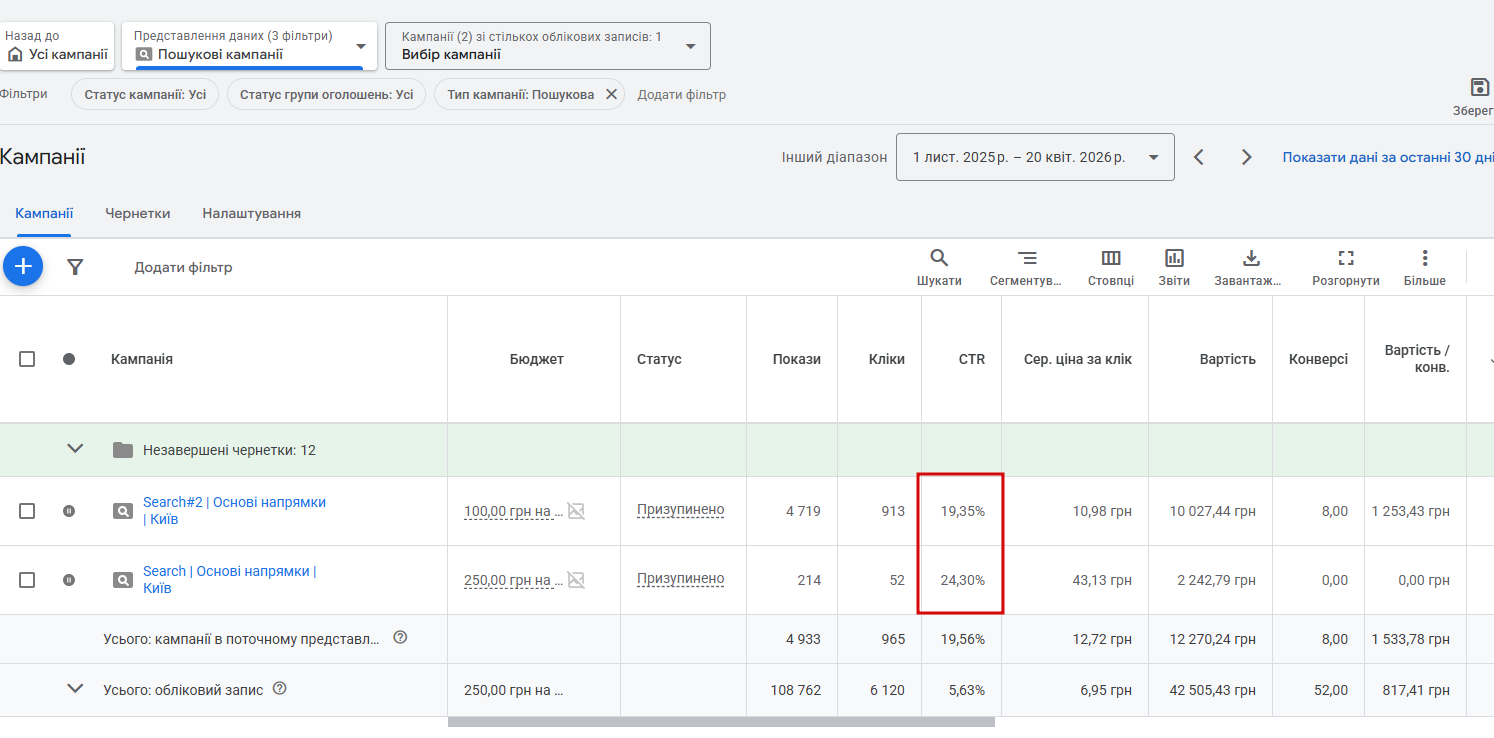Click Показати дані за останні 30 днів link
This screenshot has height=738, width=1494.
pyautogui.click(x=1388, y=157)
